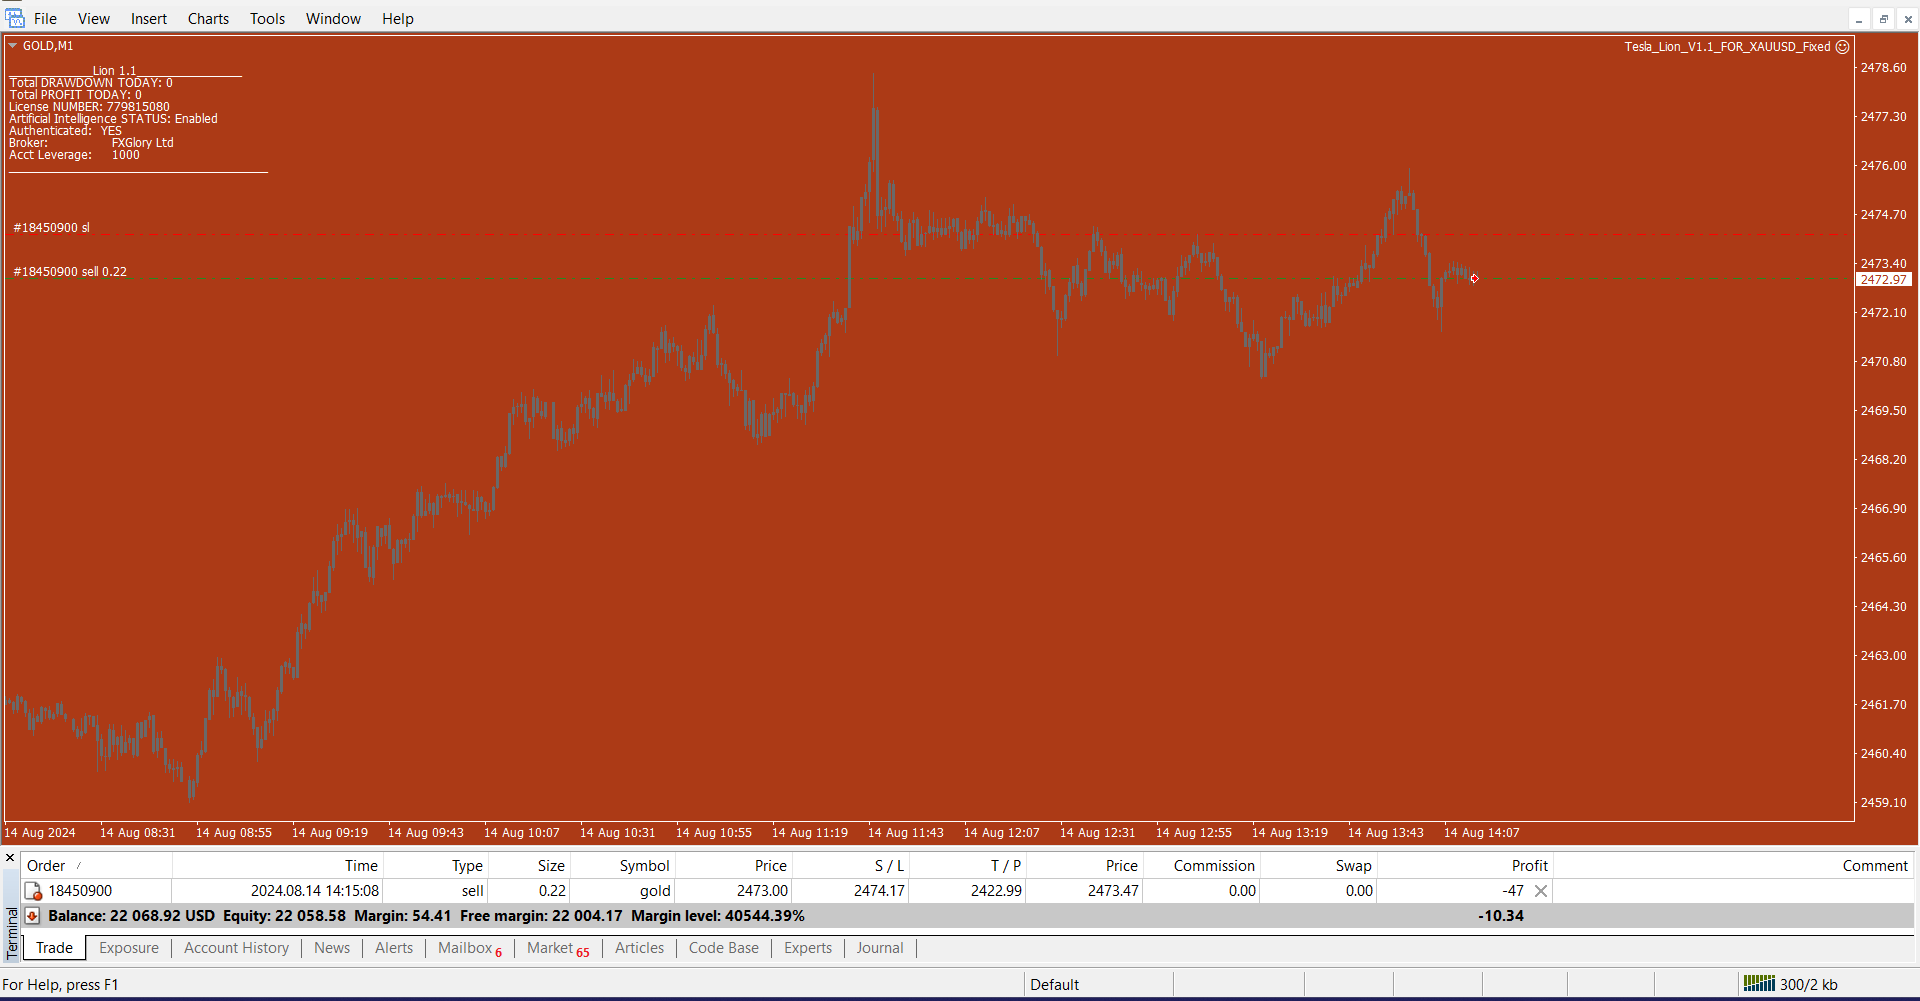Click the Tesla Lion expert advisor smiley icon

click(x=1842, y=47)
